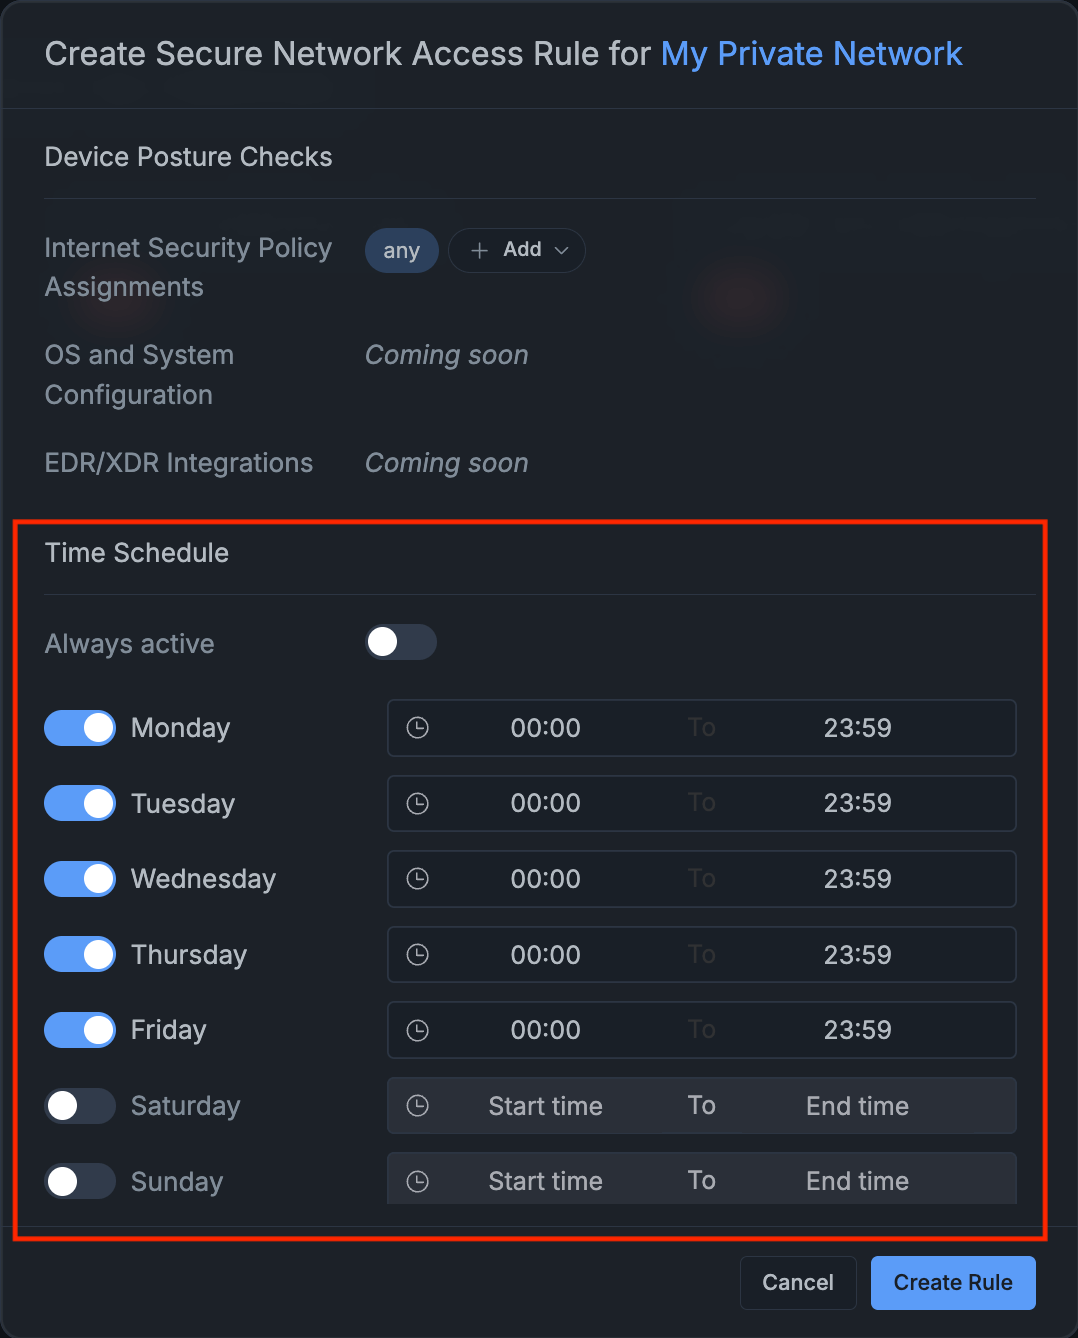Click the Create Rule button

(952, 1283)
